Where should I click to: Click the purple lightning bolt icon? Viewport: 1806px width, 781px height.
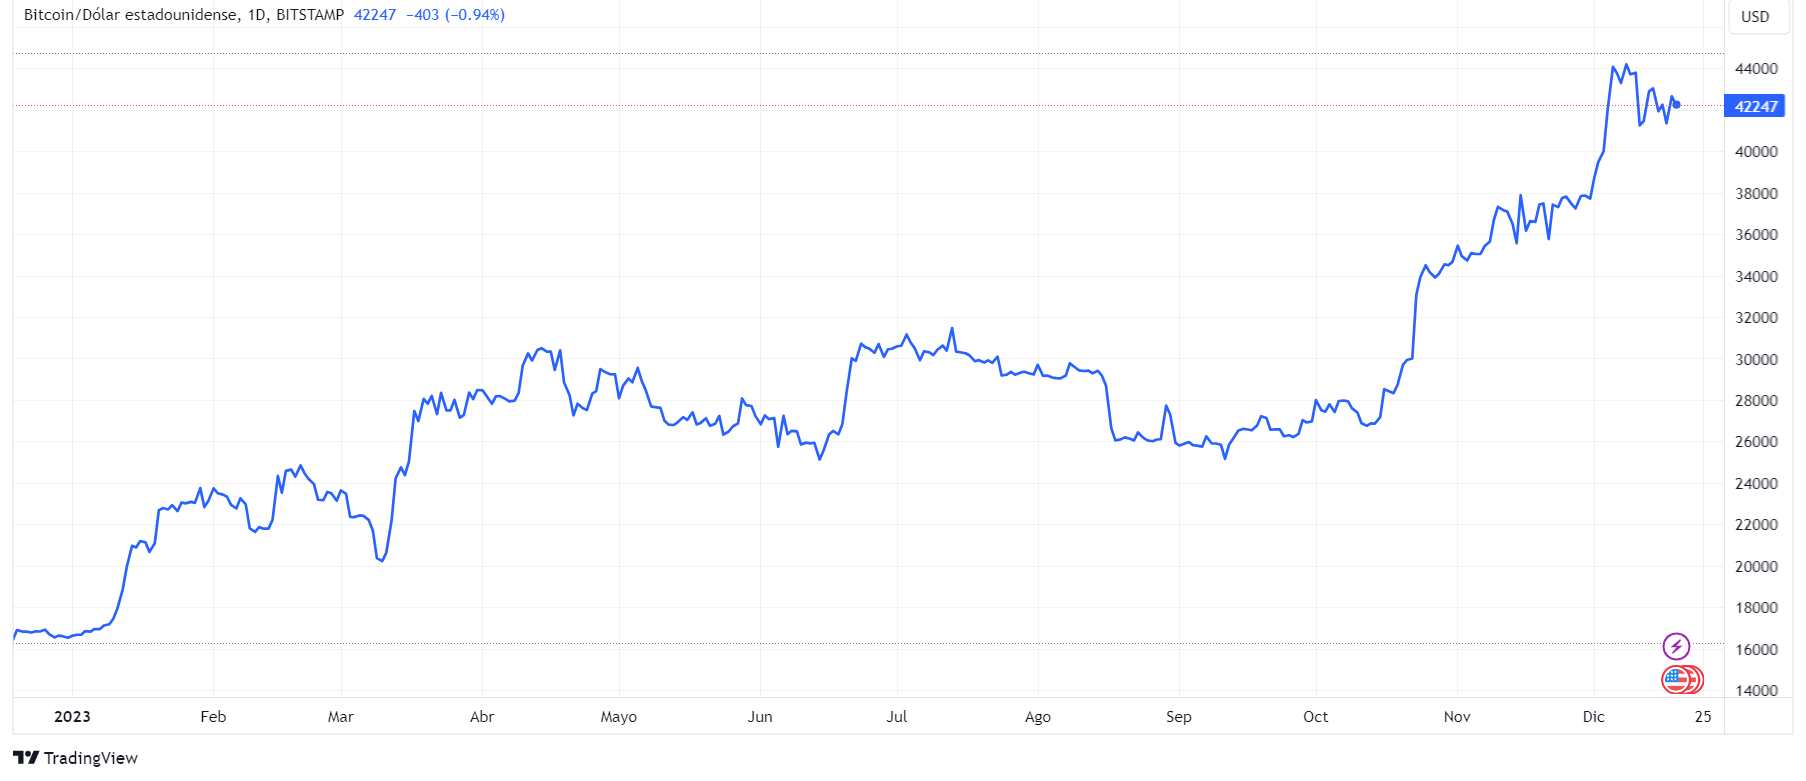1676,646
